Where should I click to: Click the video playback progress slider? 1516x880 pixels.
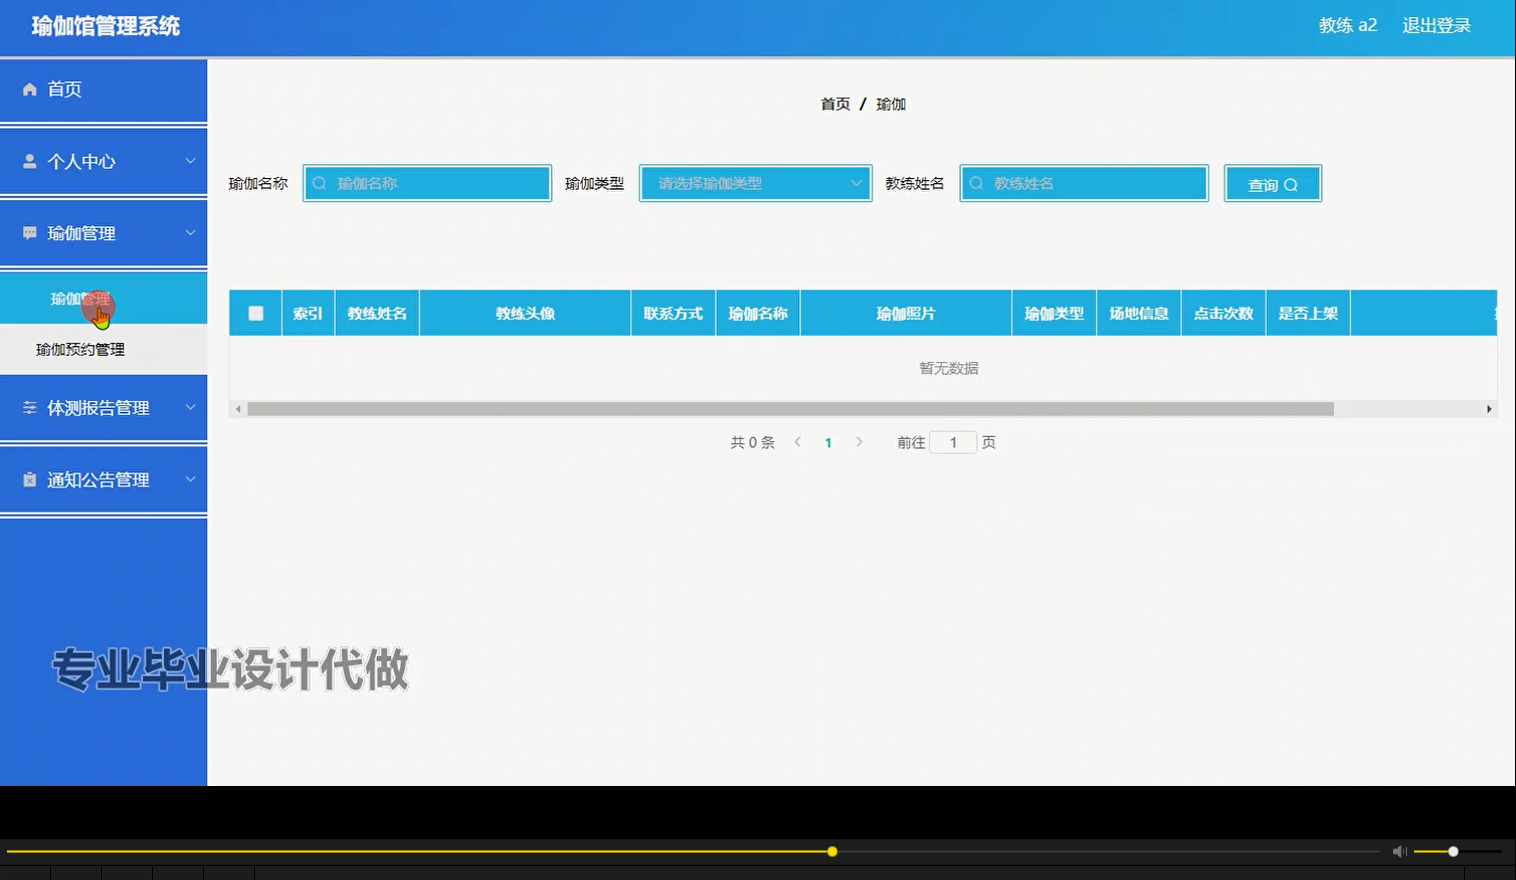click(x=831, y=851)
